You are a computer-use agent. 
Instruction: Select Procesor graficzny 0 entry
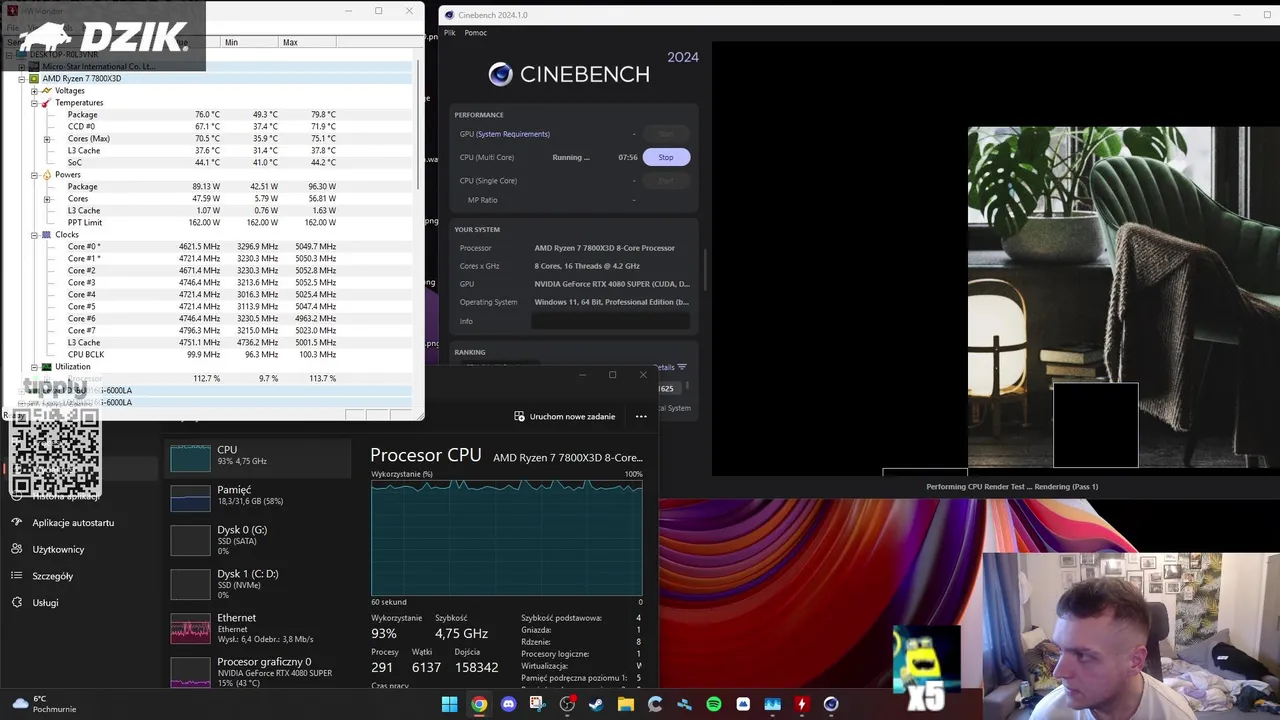(258, 672)
